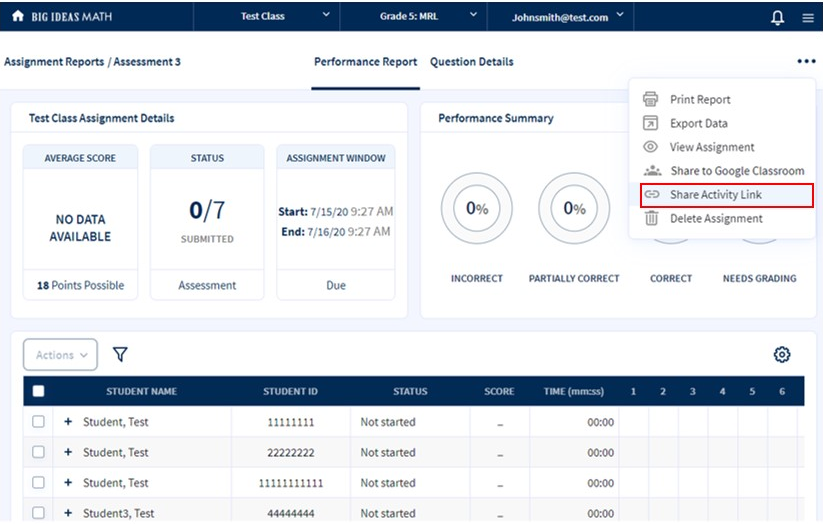Sort by TIME (mm:ss) column header

tap(574, 392)
